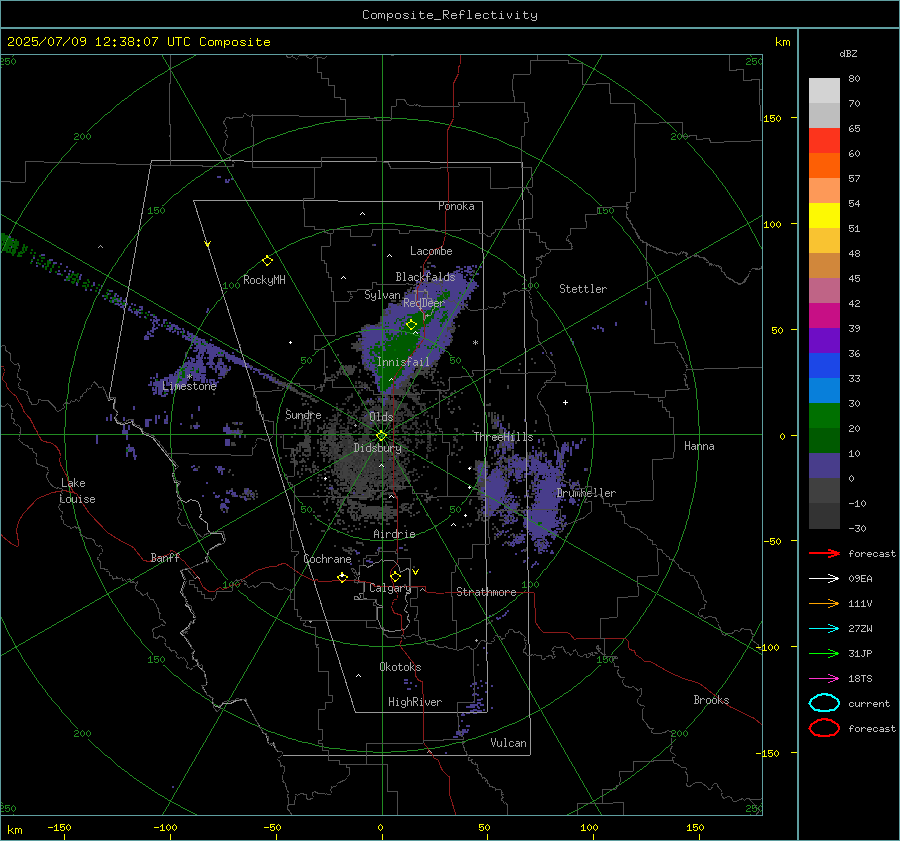Click the cyan current ellipse legend icon
The height and width of the screenshot is (841, 900).
pos(824,703)
